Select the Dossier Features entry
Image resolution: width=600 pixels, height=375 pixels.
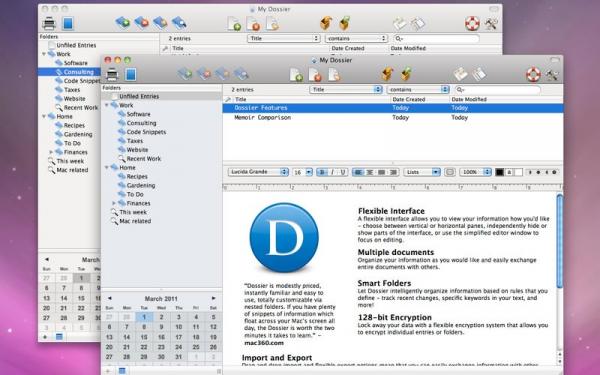pyautogui.click(x=393, y=108)
